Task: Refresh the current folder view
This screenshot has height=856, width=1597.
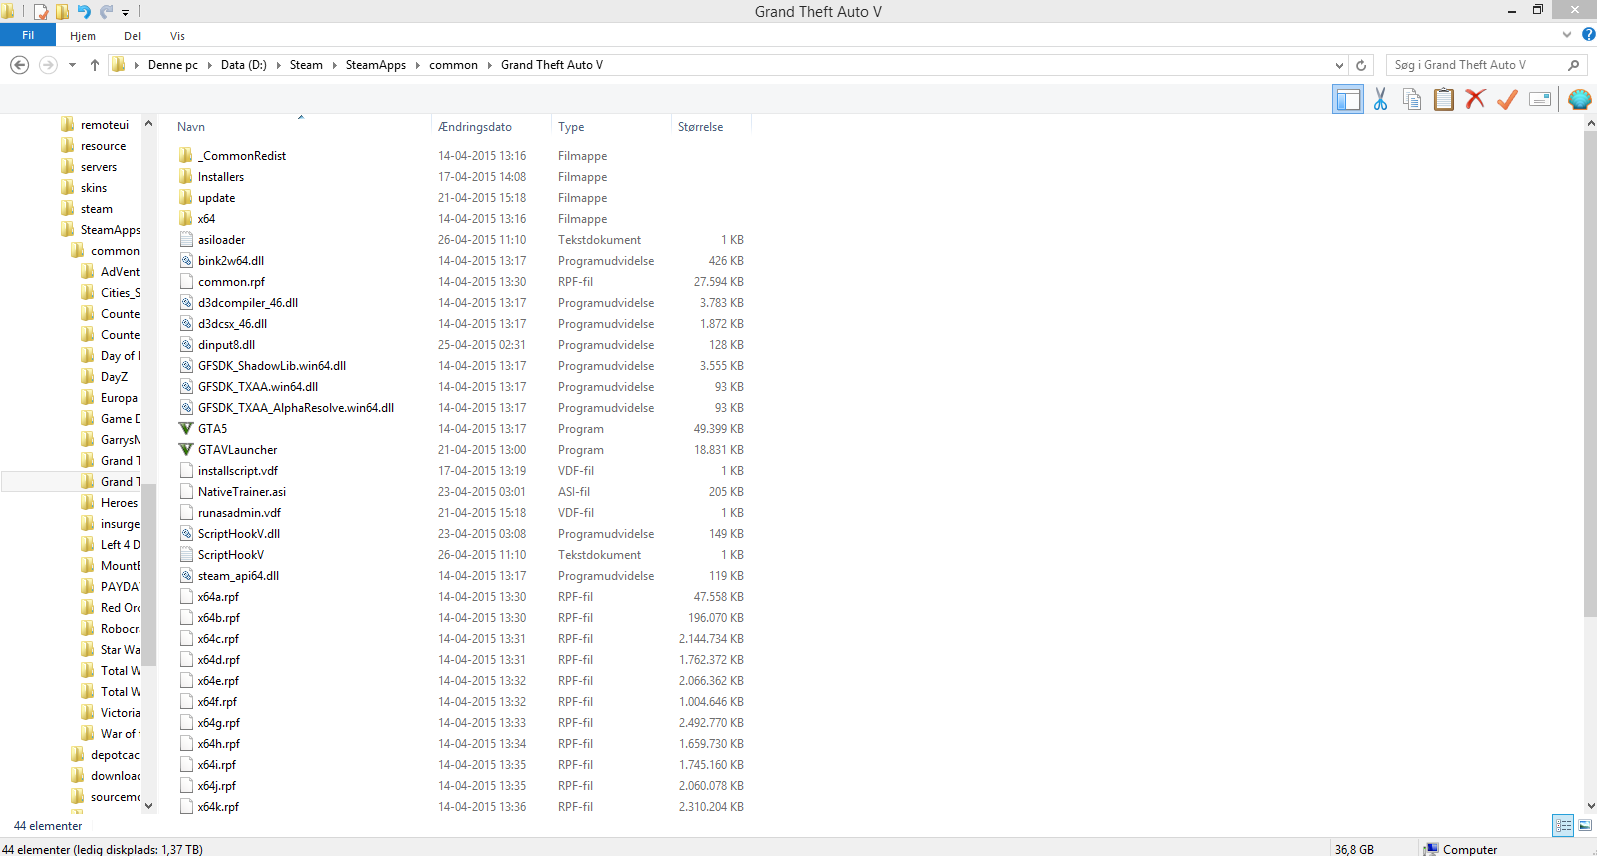Action: (1361, 65)
